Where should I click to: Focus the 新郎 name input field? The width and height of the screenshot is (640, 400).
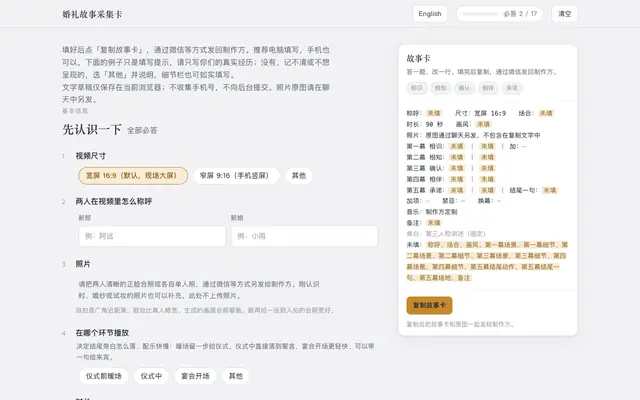tap(152, 236)
